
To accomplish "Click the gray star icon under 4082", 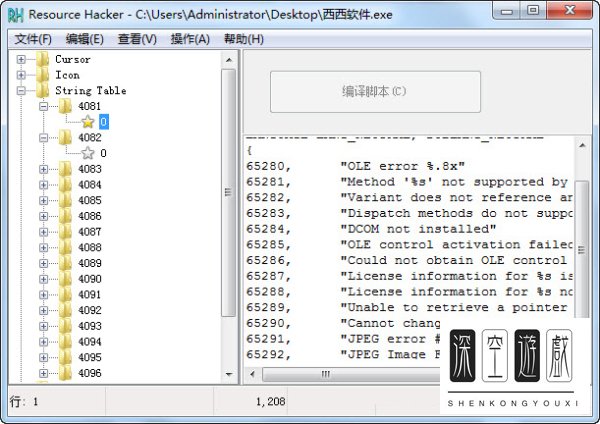I will pos(88,153).
